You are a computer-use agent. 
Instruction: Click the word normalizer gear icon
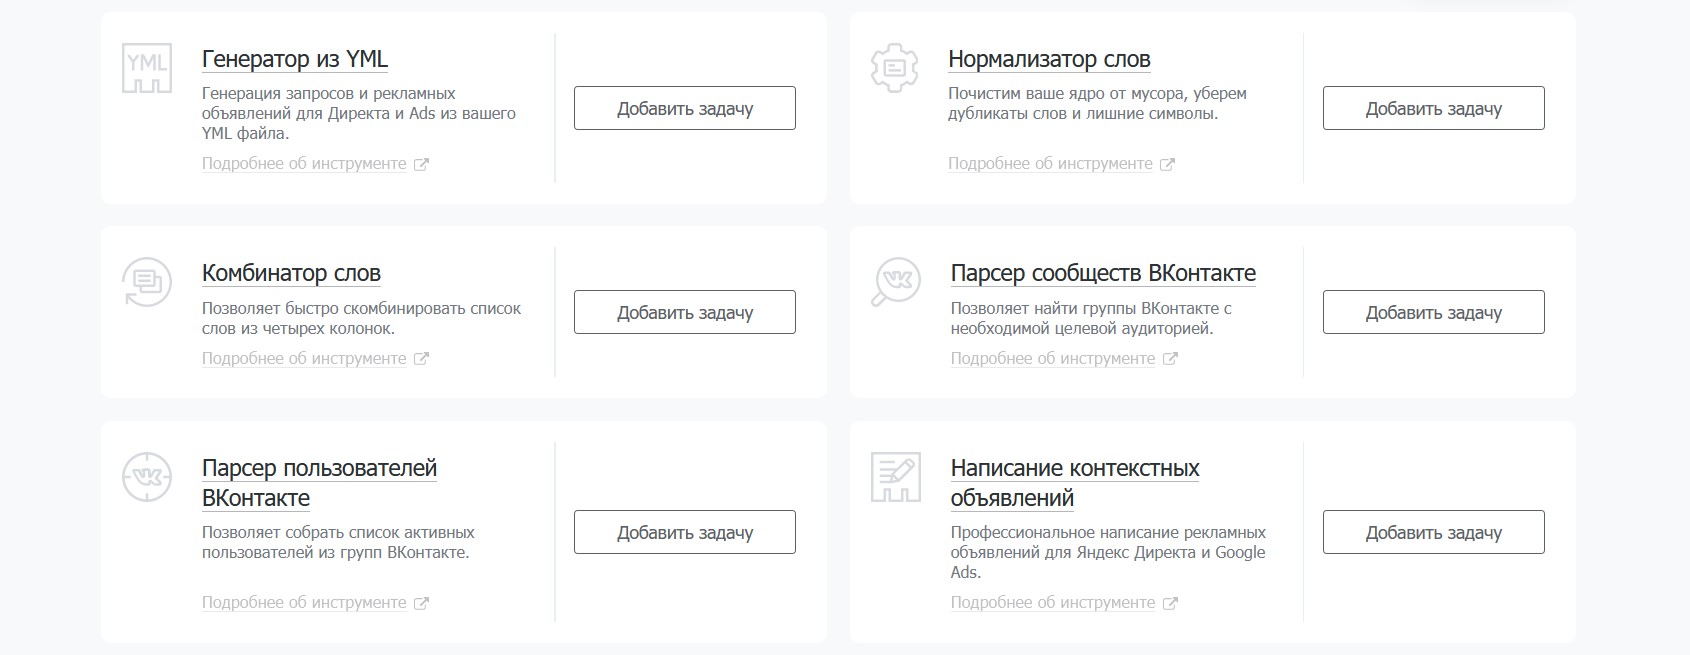coord(894,68)
